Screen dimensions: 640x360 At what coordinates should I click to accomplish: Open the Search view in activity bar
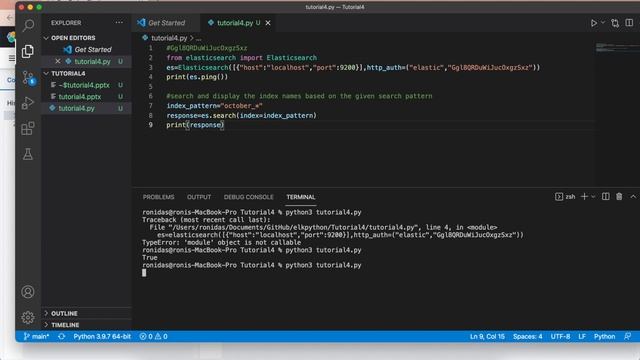click(x=28, y=26)
